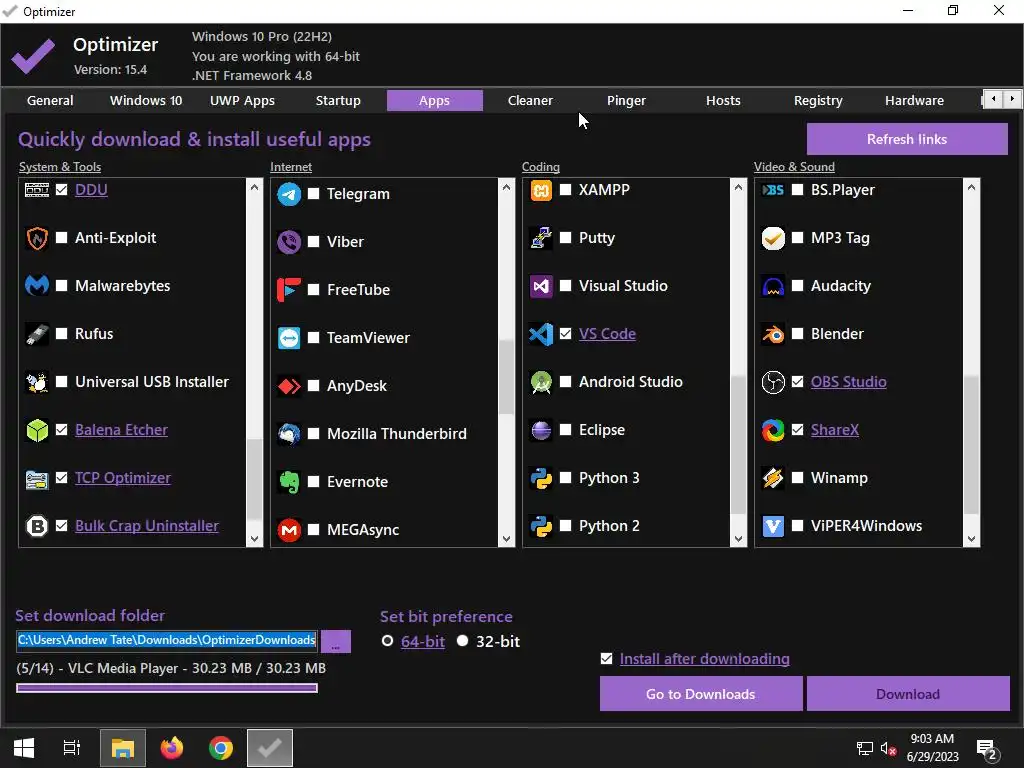Click Coding list scroll-up arrow
The width and height of the screenshot is (1024, 768).
pos(738,187)
